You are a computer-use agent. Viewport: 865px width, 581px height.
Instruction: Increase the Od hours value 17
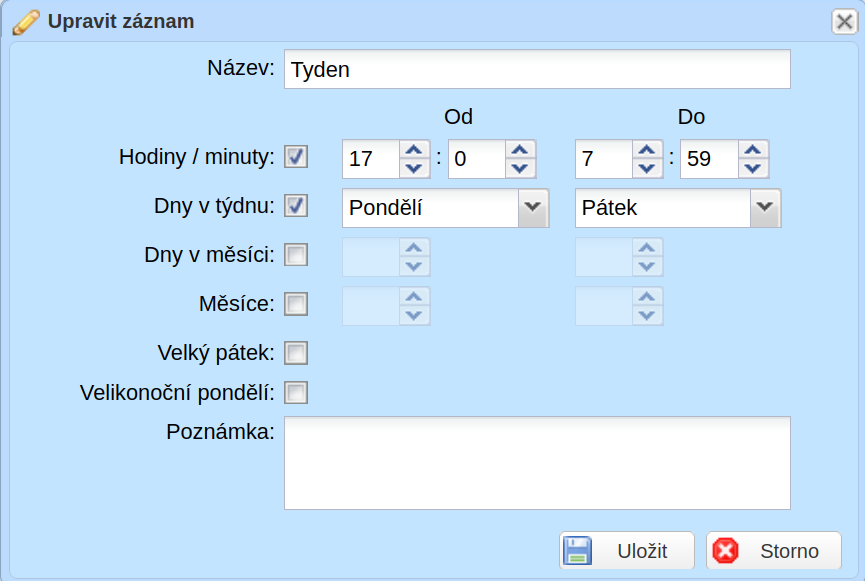[414, 150]
